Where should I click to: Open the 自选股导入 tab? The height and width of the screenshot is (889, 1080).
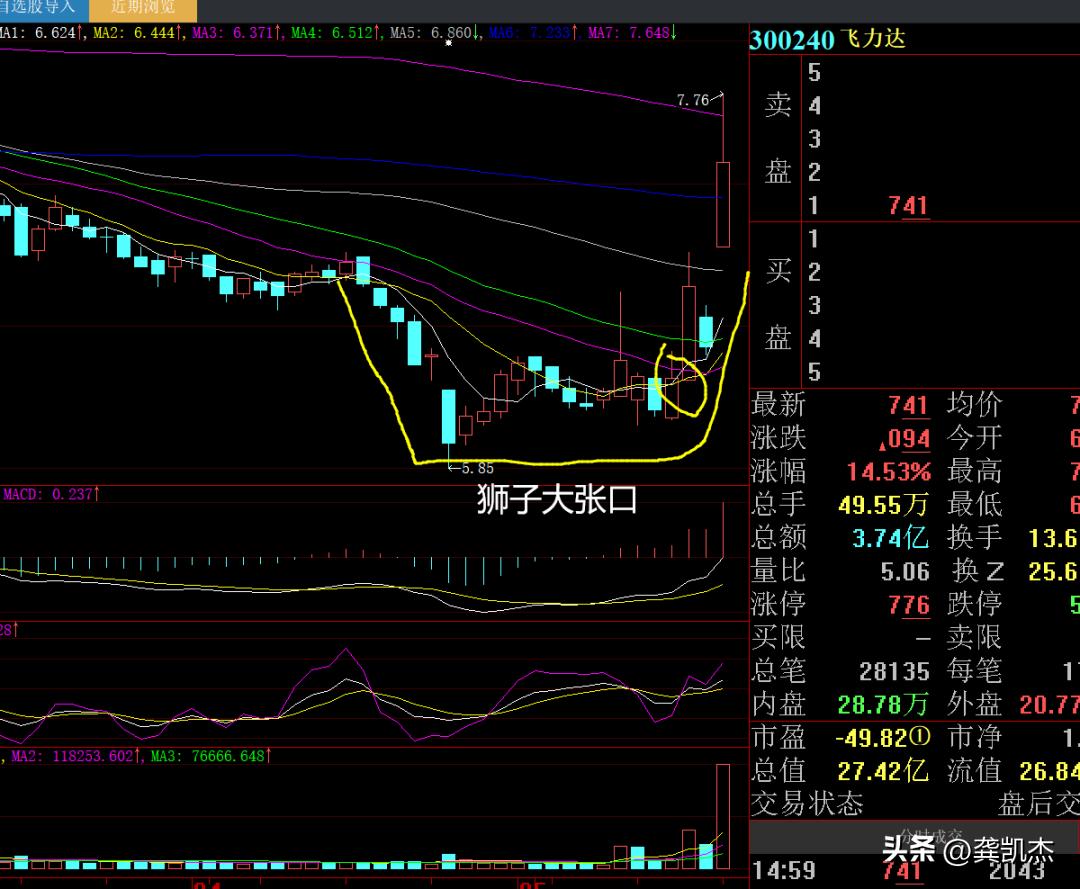click(x=43, y=8)
